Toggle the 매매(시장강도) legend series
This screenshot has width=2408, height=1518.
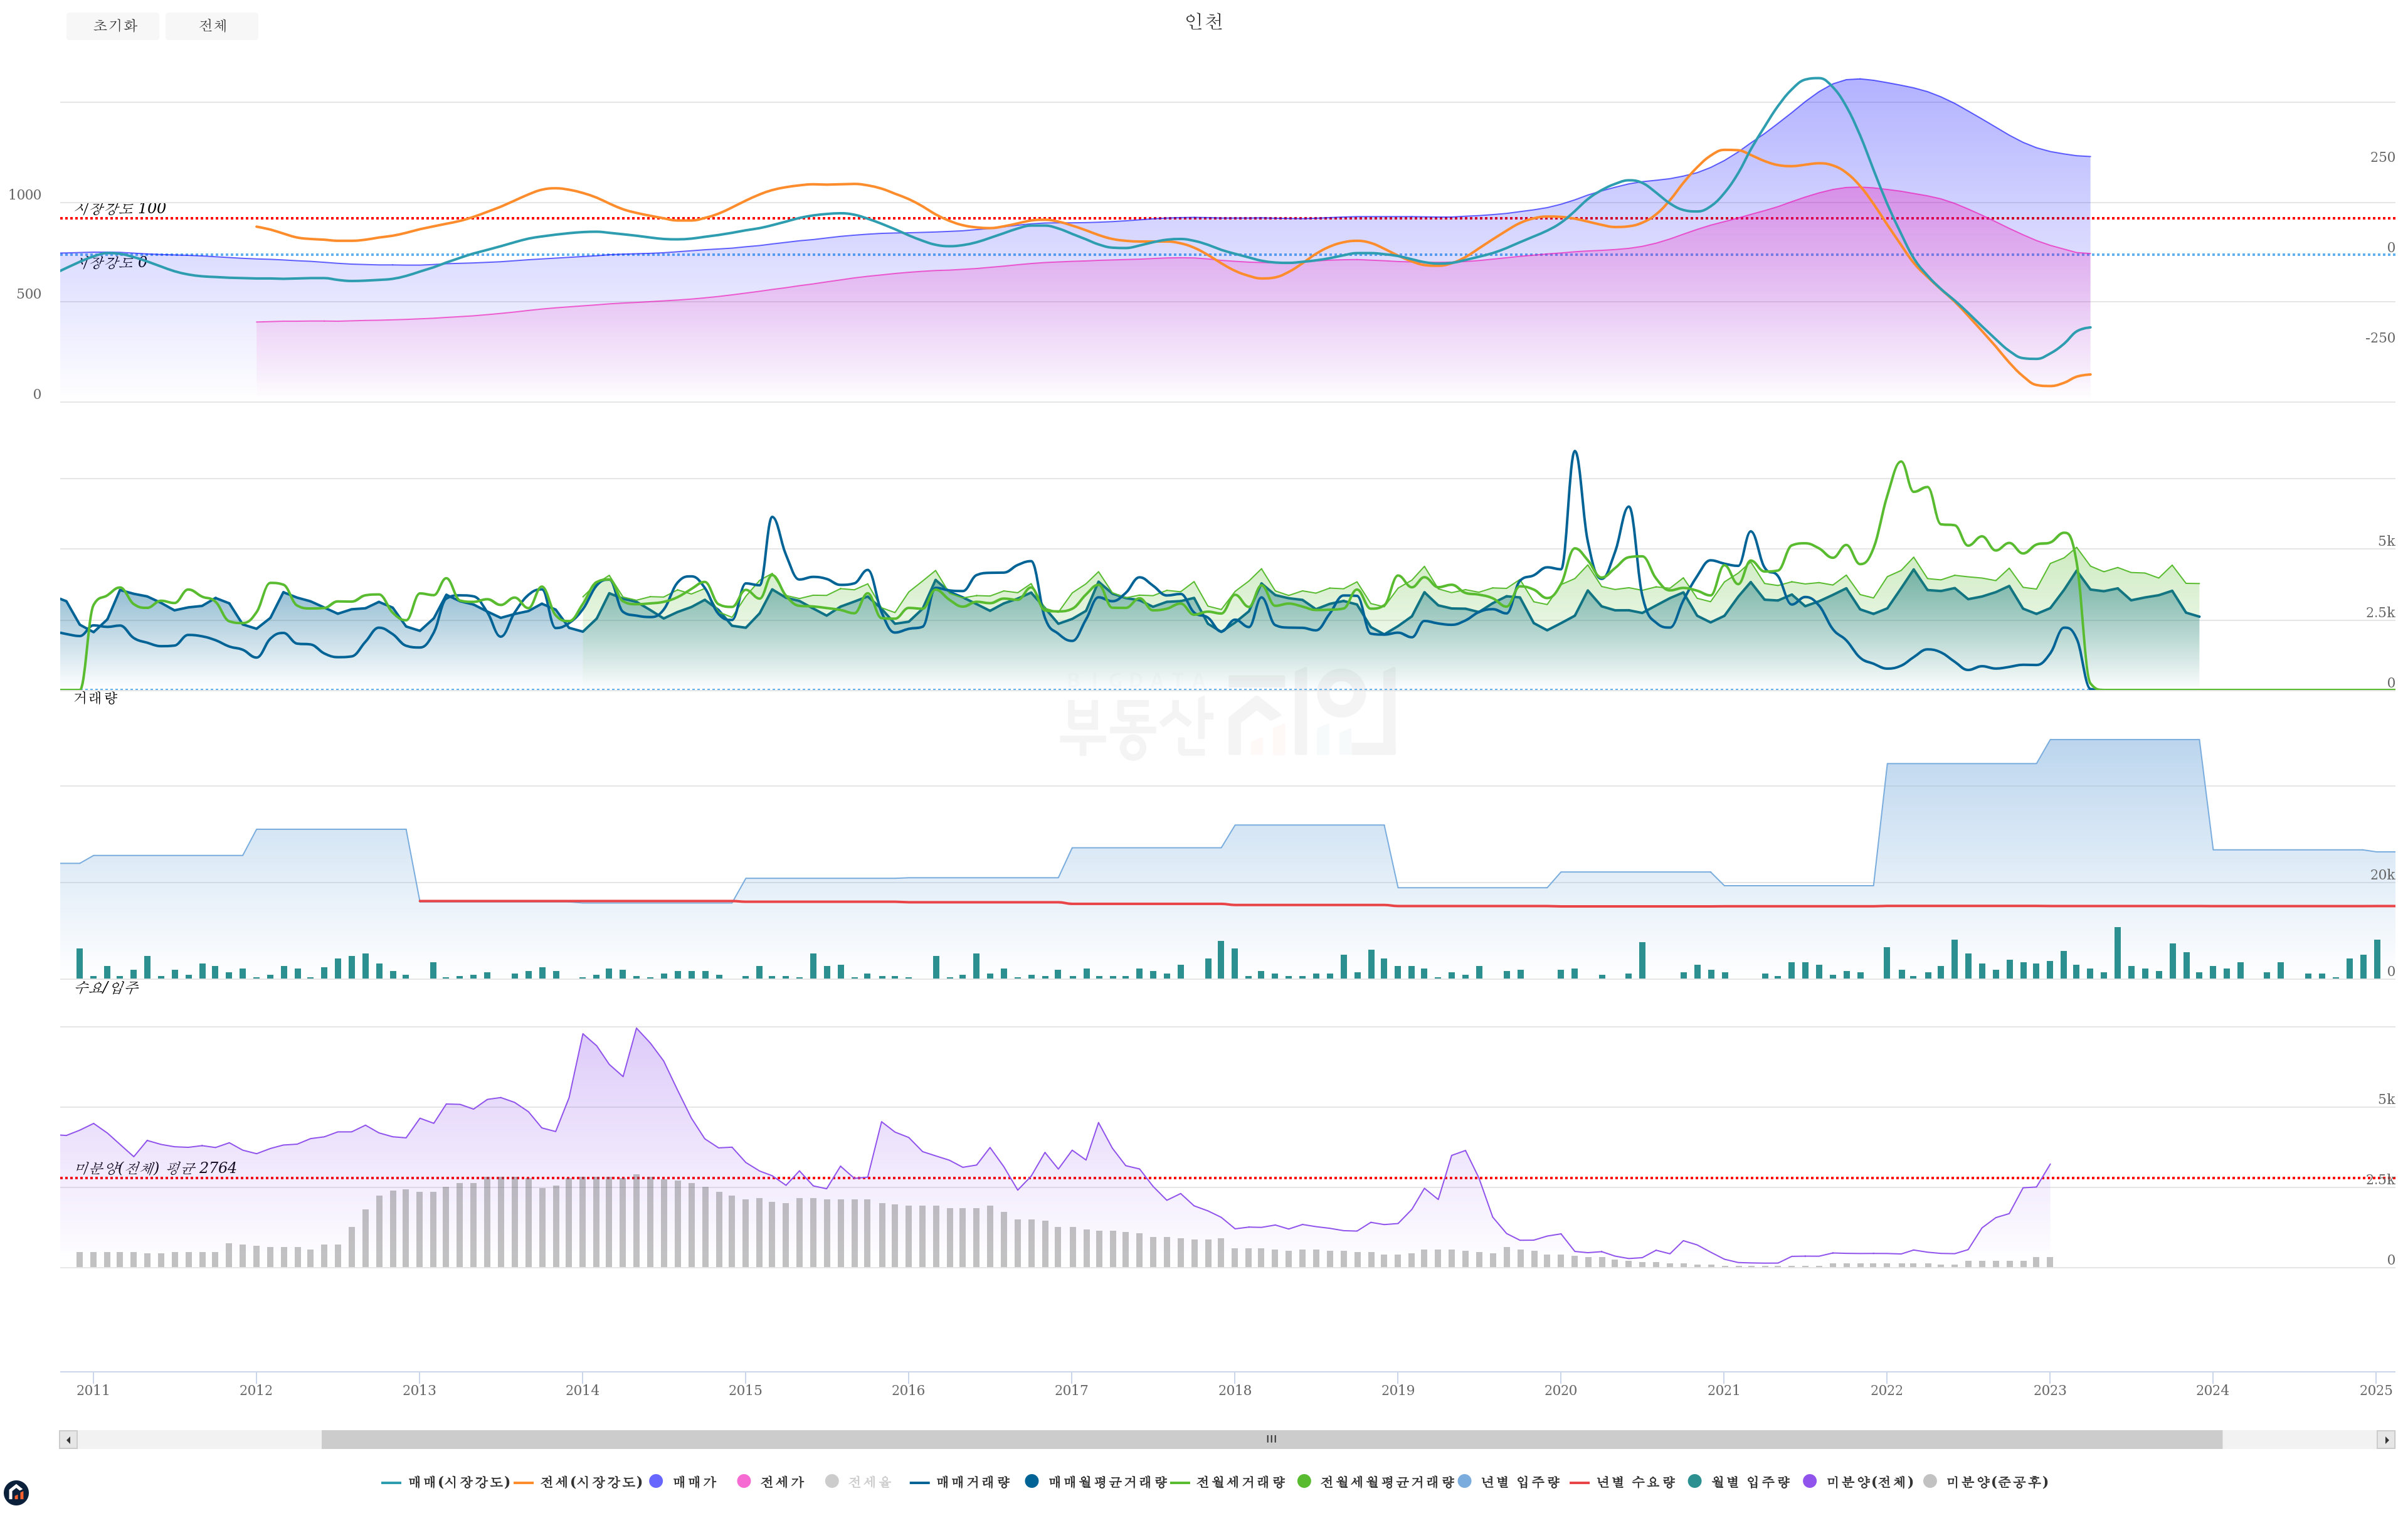(x=458, y=1481)
